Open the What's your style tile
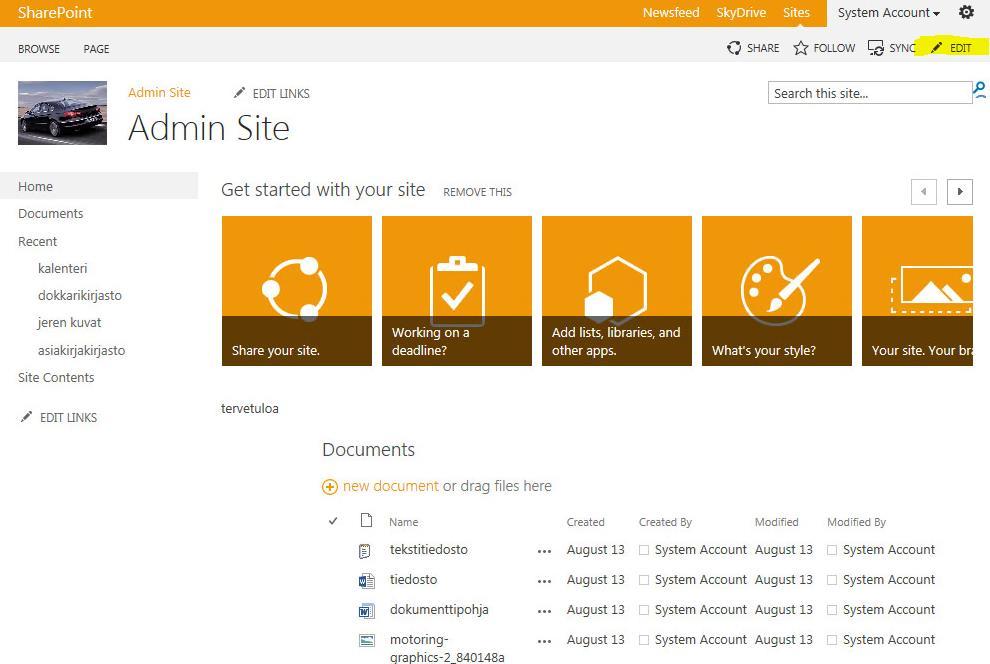 point(777,290)
